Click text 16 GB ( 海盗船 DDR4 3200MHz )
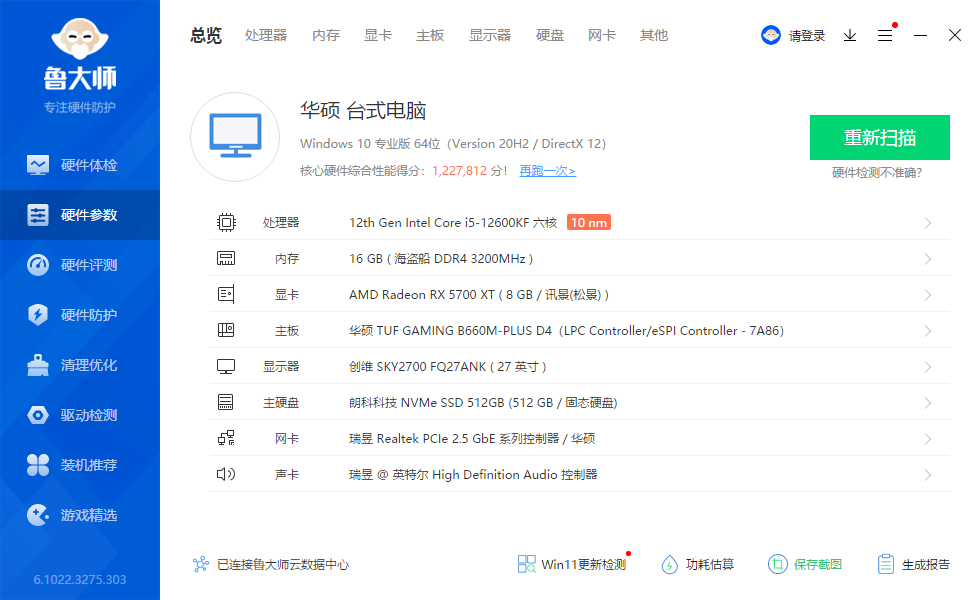Screen dimensions: 980x600 (441, 259)
